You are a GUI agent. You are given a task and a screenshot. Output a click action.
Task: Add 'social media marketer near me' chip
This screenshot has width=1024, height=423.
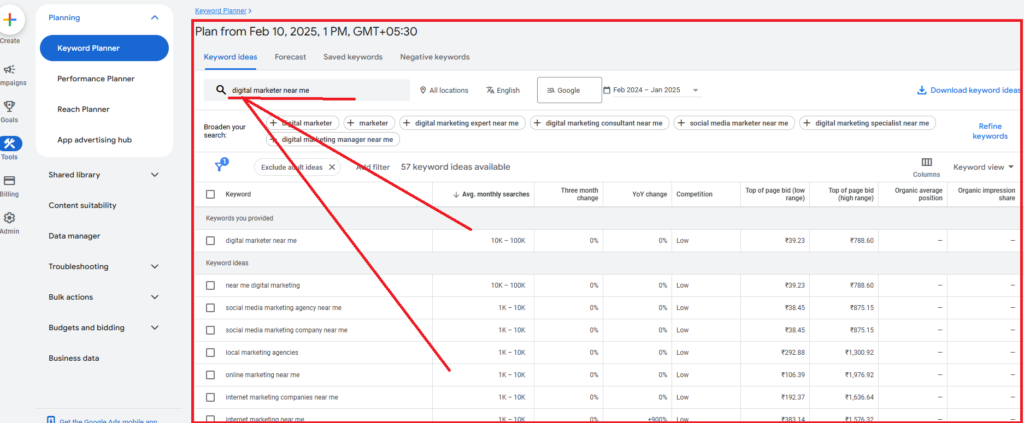(x=734, y=123)
